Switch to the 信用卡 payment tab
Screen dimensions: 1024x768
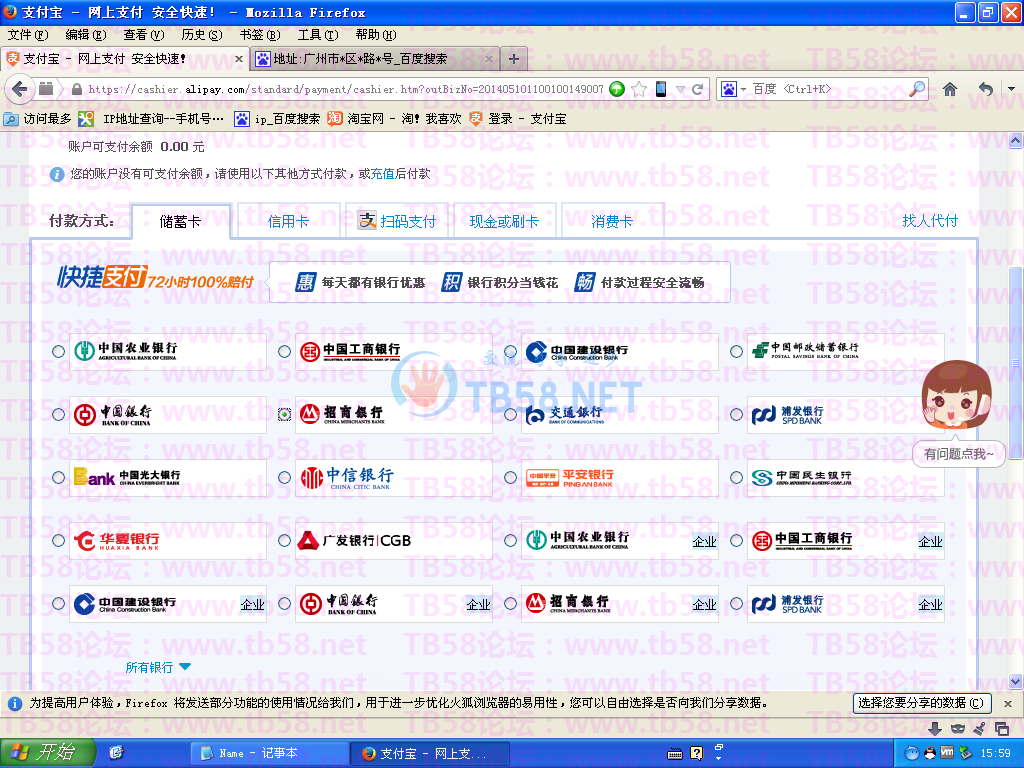pos(288,221)
